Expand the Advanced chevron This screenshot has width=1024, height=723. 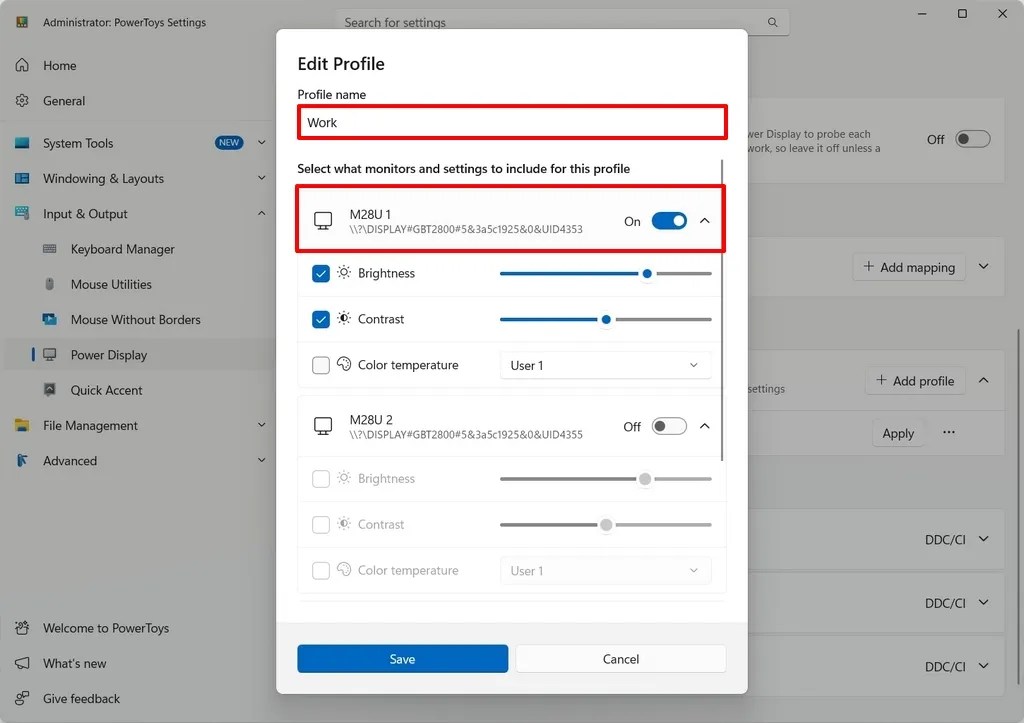(261, 460)
